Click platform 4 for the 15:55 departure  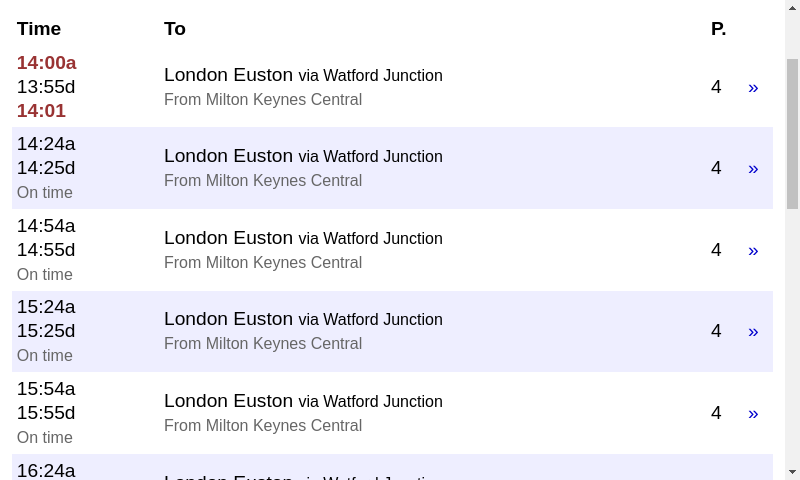[x=716, y=413]
